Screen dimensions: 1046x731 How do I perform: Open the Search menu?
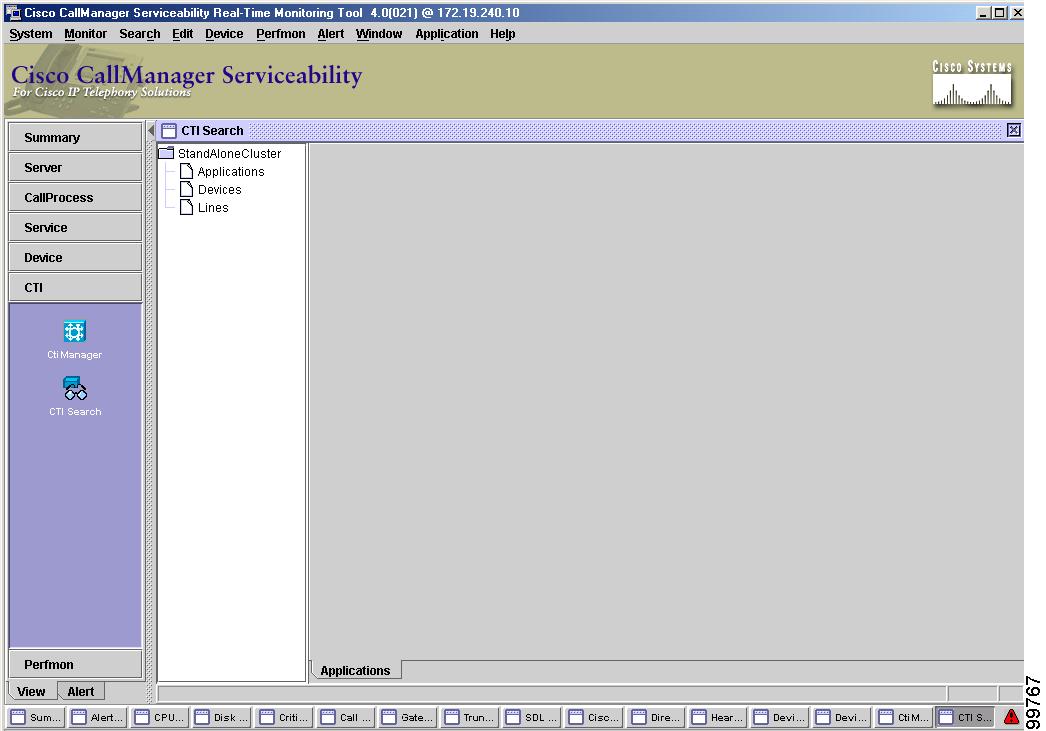point(139,34)
